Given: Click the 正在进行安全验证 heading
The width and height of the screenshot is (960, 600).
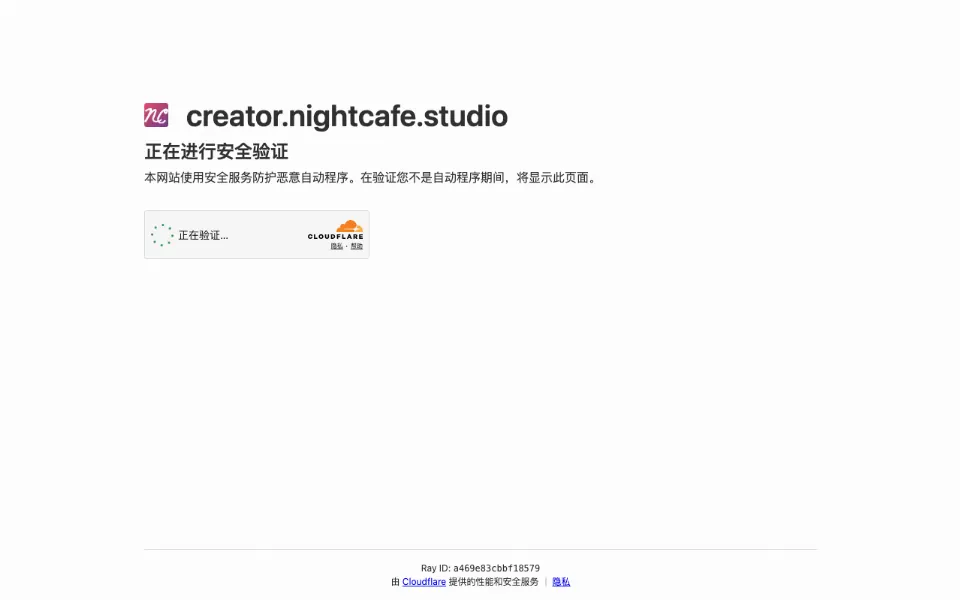Looking at the screenshot, I should pos(216,151).
